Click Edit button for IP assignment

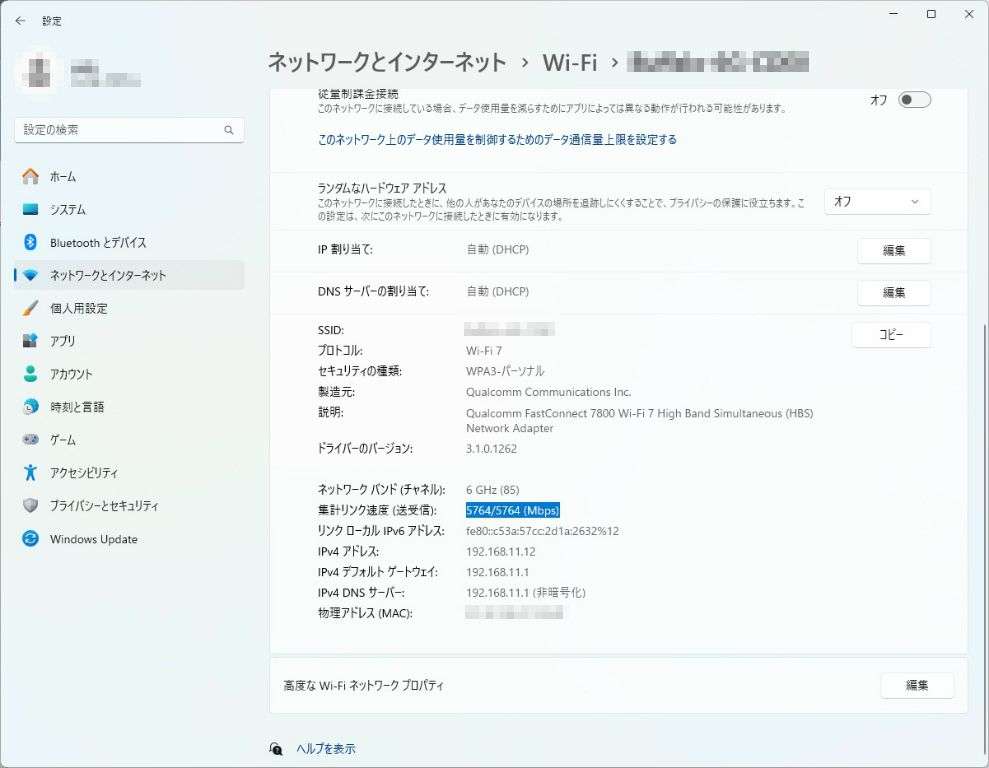(893, 251)
